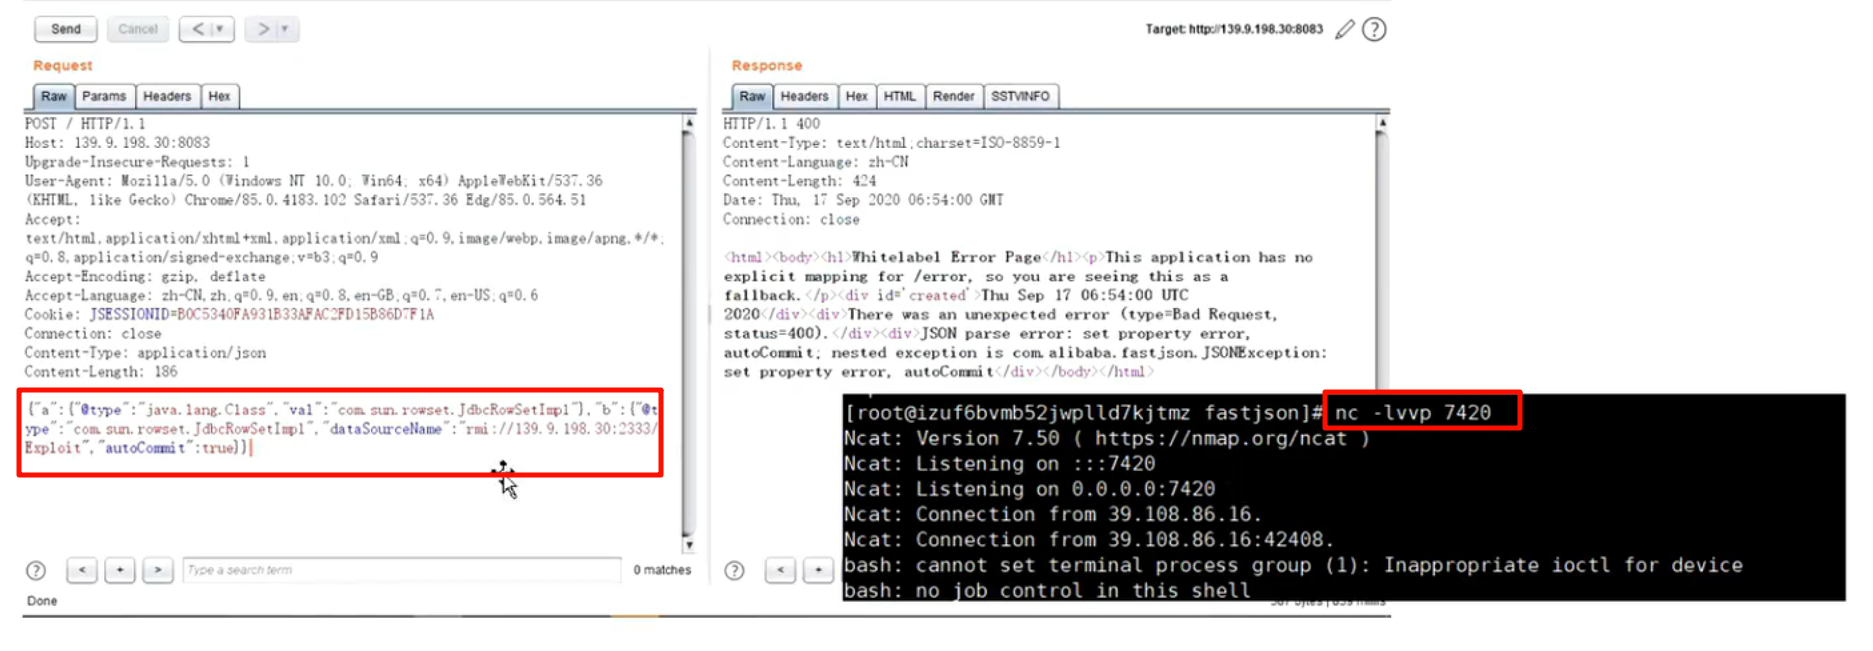Viewport: 1873px width, 651px height.
Task: Click the Request pane vertical scrollbar thumb
Action: coord(688,333)
